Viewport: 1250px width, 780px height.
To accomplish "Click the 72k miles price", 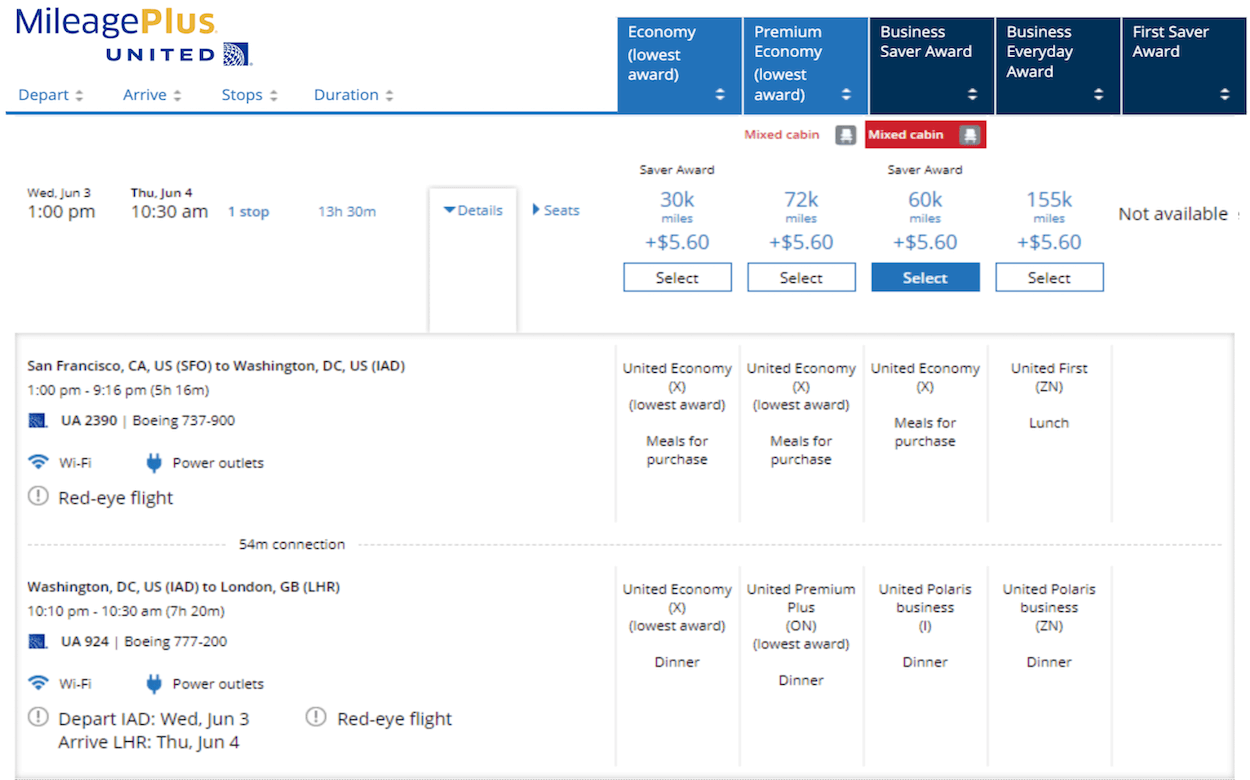I will pos(801,200).
